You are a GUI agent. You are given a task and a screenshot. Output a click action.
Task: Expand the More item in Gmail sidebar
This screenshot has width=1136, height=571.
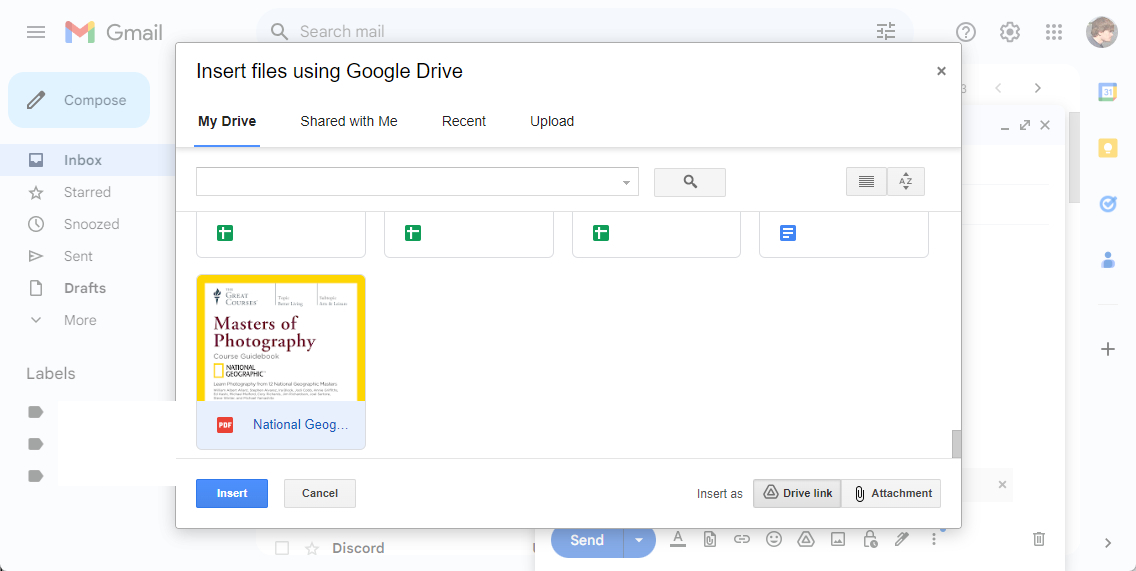pyautogui.click(x=80, y=320)
